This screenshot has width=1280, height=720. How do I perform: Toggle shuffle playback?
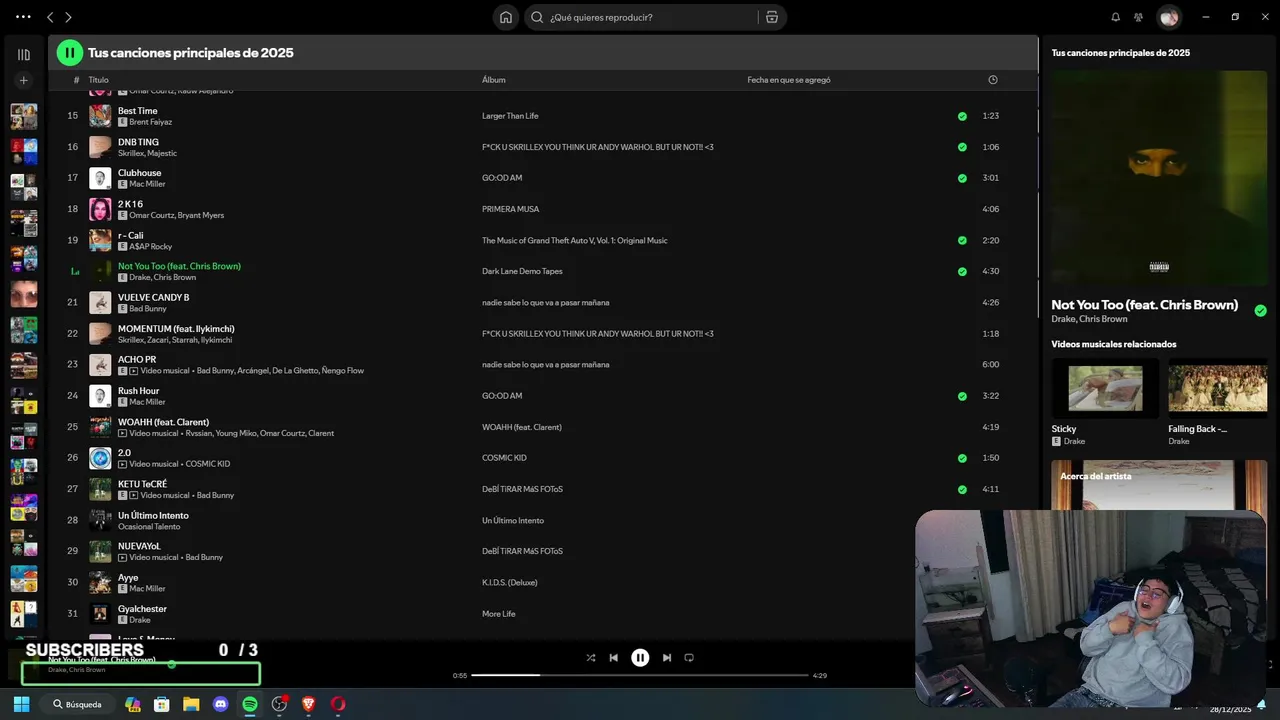(x=590, y=658)
